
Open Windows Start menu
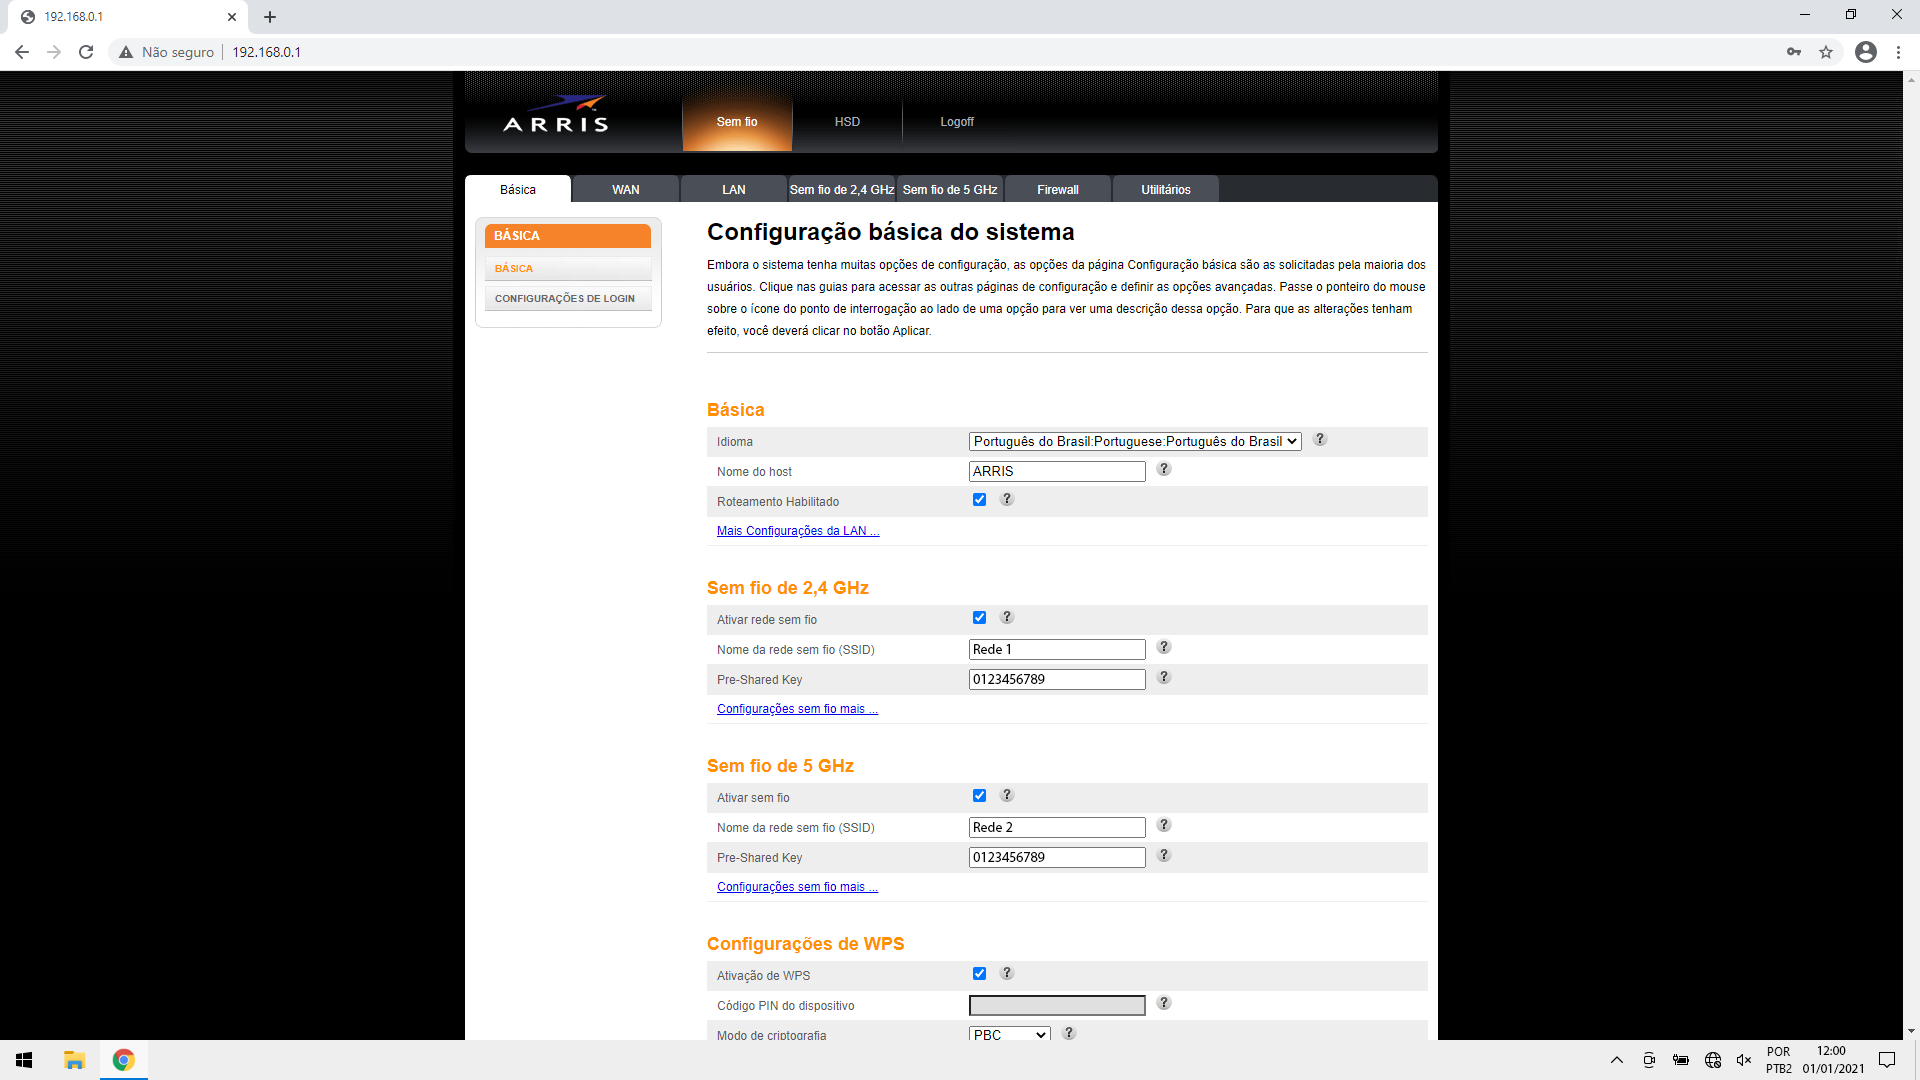coord(25,1060)
